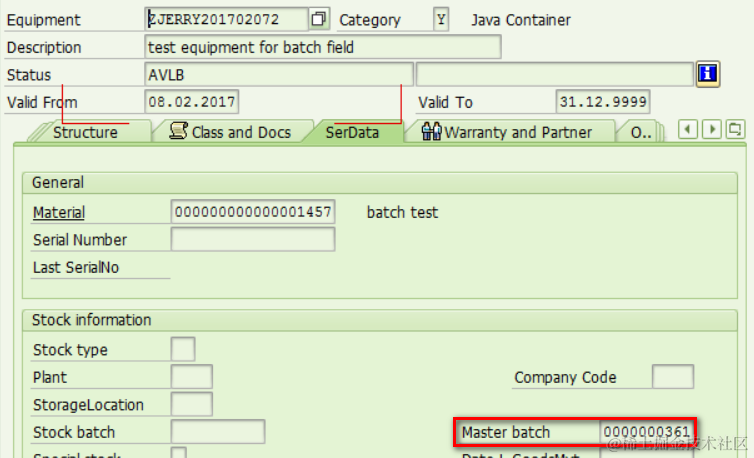
Task: Click the Valid To date field
Action: (603, 102)
